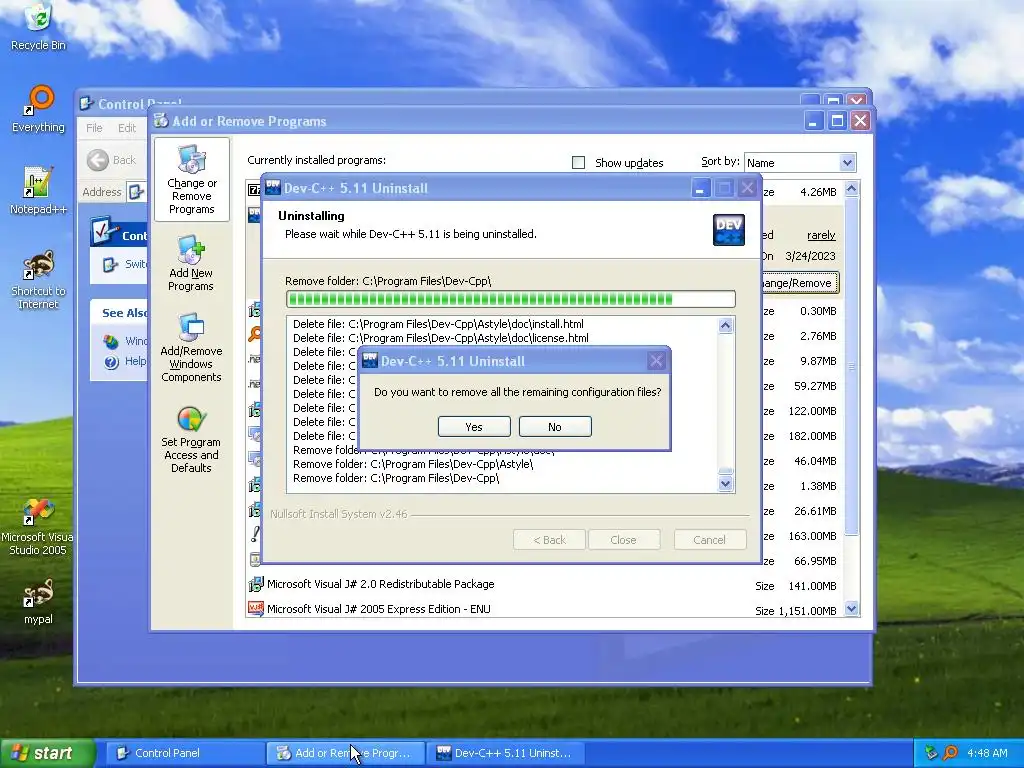Click the Change/Remove button

point(799,283)
